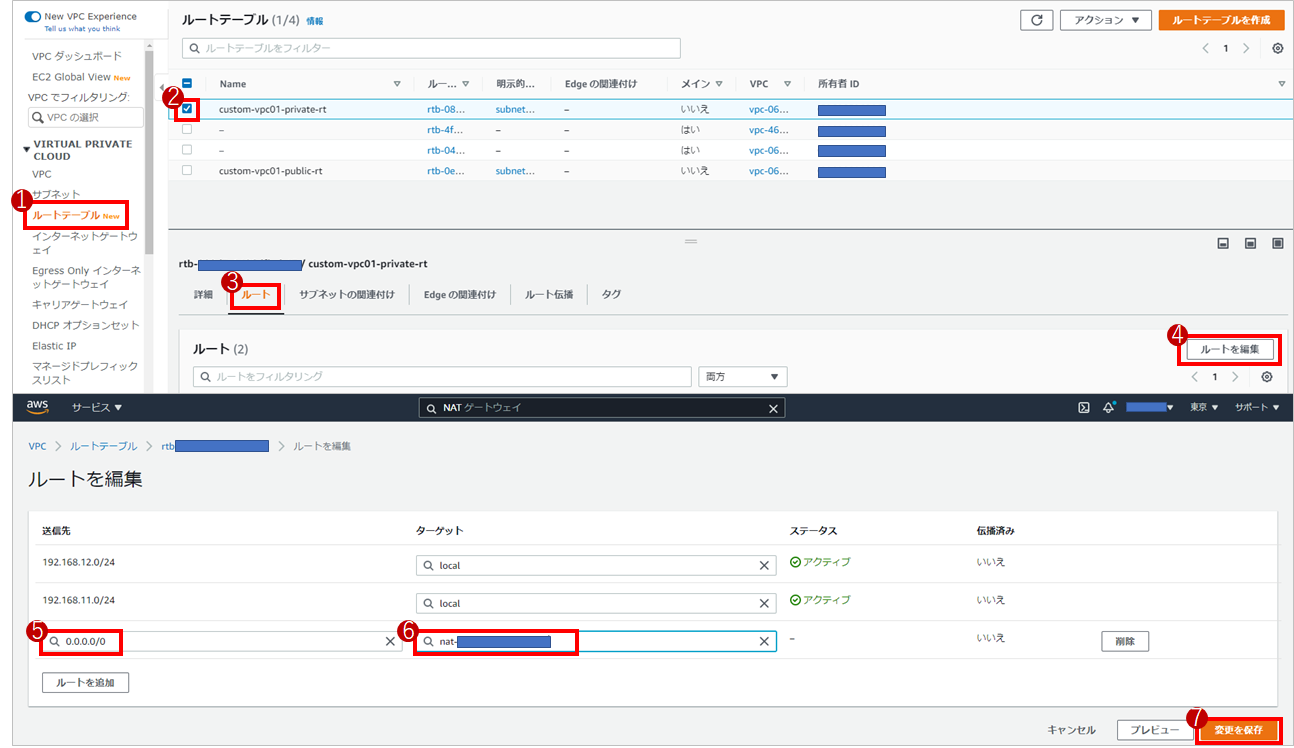Switch to 詳細 tab

(x=203, y=295)
